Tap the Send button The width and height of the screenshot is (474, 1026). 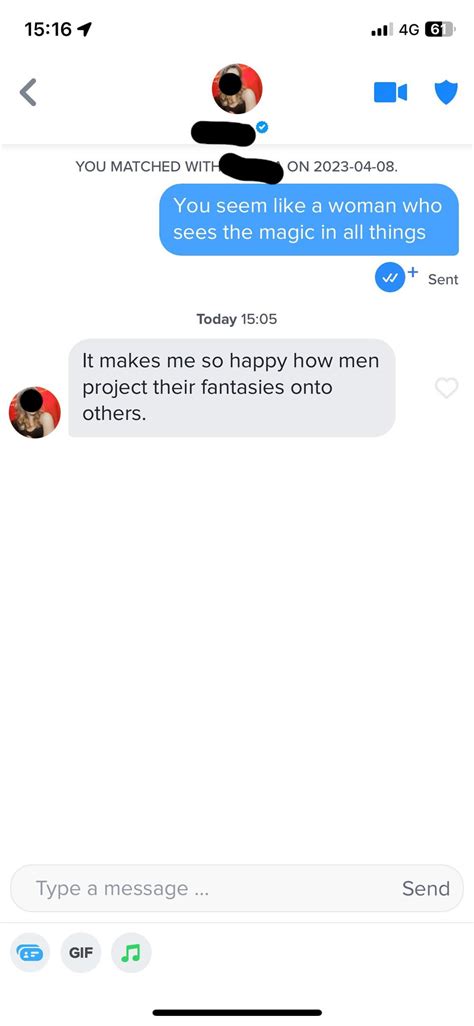point(426,888)
